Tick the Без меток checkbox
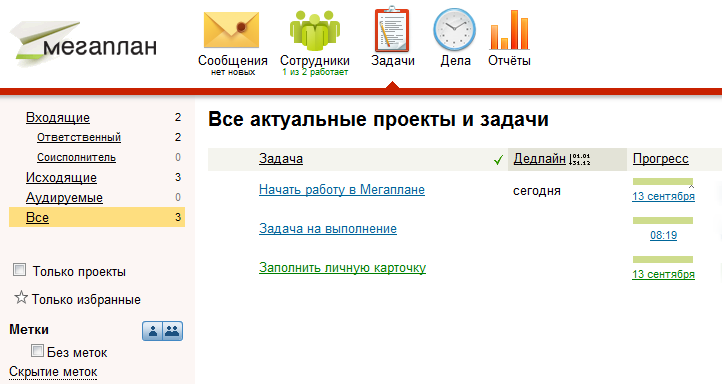The image size is (722, 384). coord(37,351)
